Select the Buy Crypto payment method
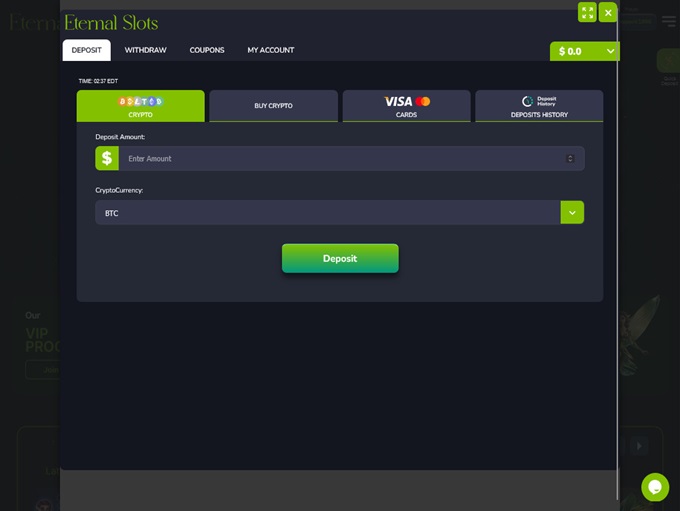The height and width of the screenshot is (511, 680). pyautogui.click(x=273, y=106)
